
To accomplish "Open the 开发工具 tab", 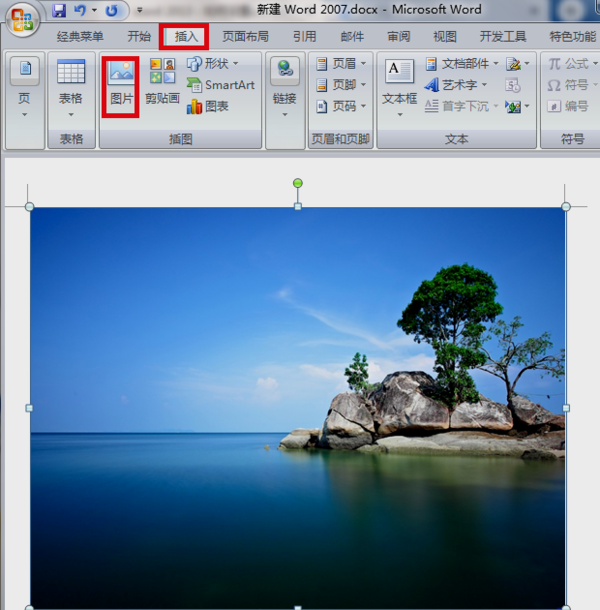I will tap(503, 37).
